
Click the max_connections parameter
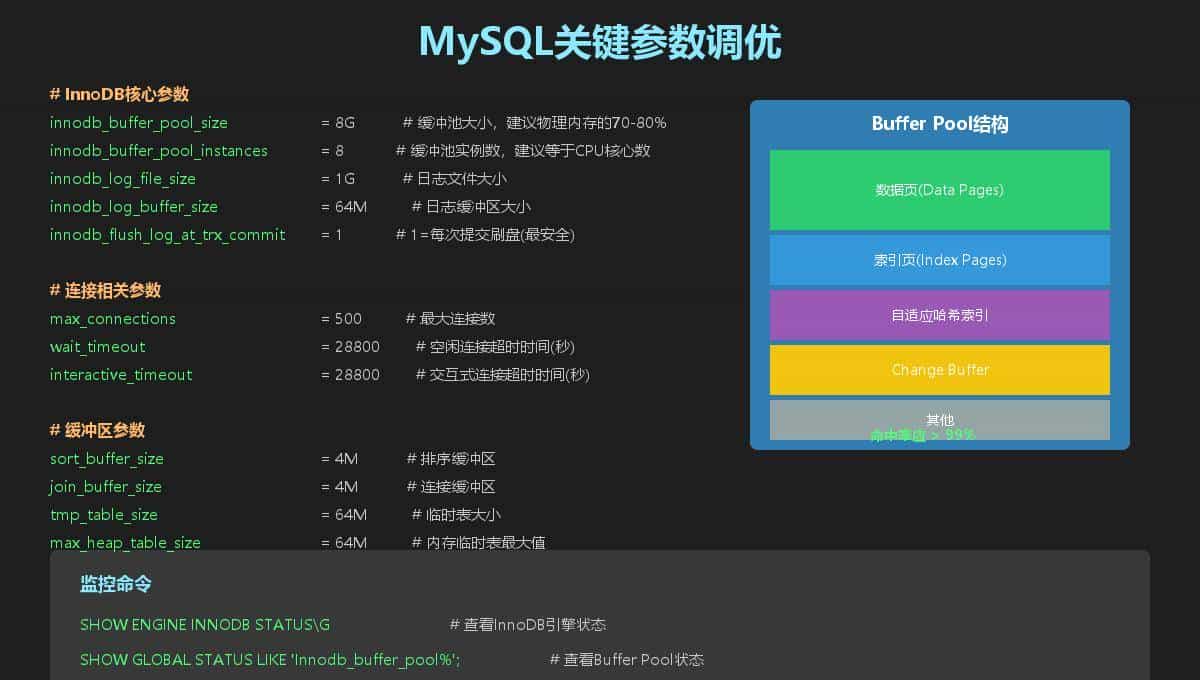tap(112, 319)
